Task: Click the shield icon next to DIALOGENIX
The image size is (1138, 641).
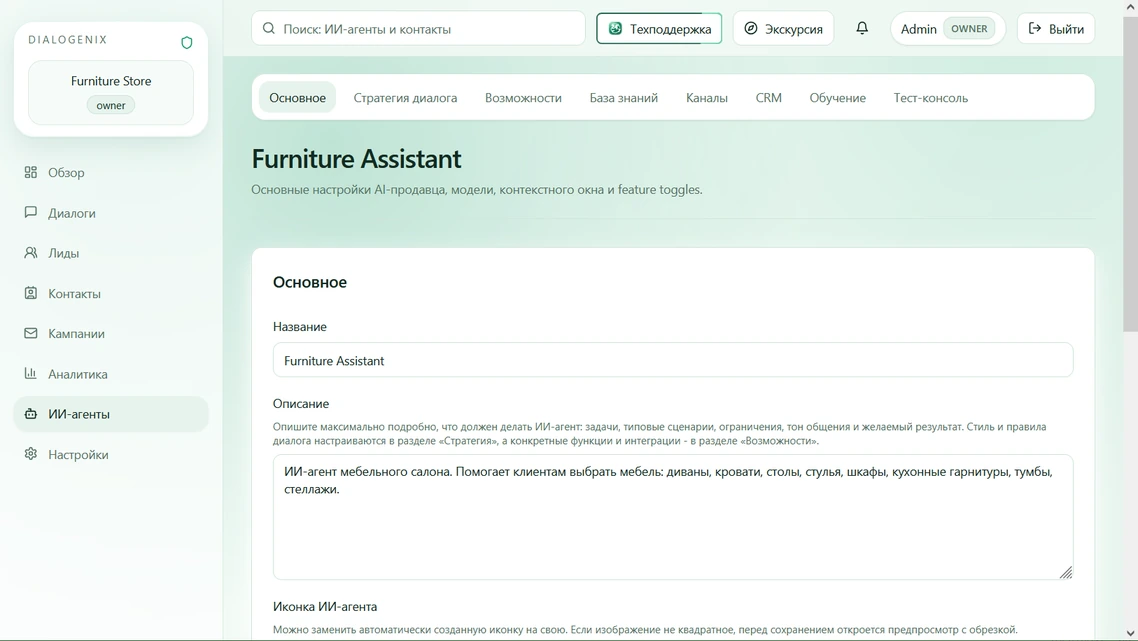Action: click(187, 43)
